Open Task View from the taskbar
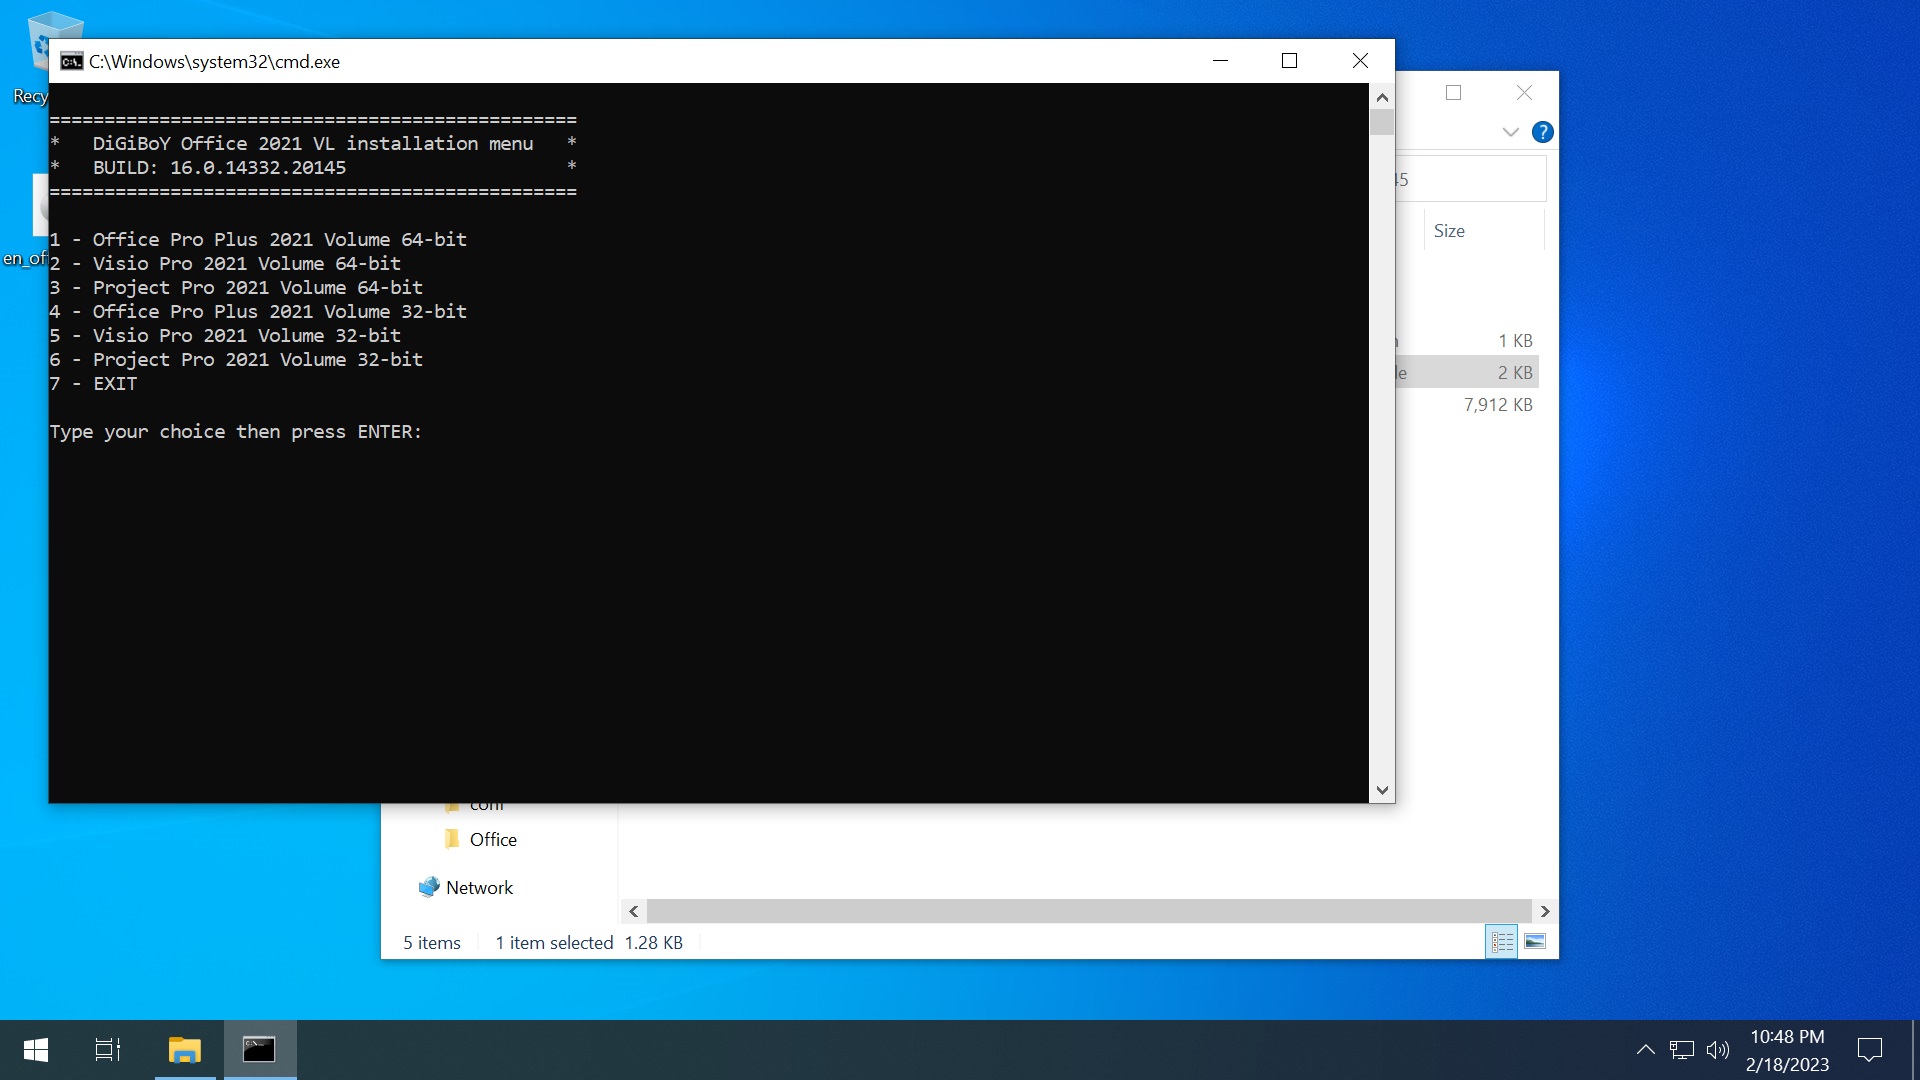 [108, 1050]
